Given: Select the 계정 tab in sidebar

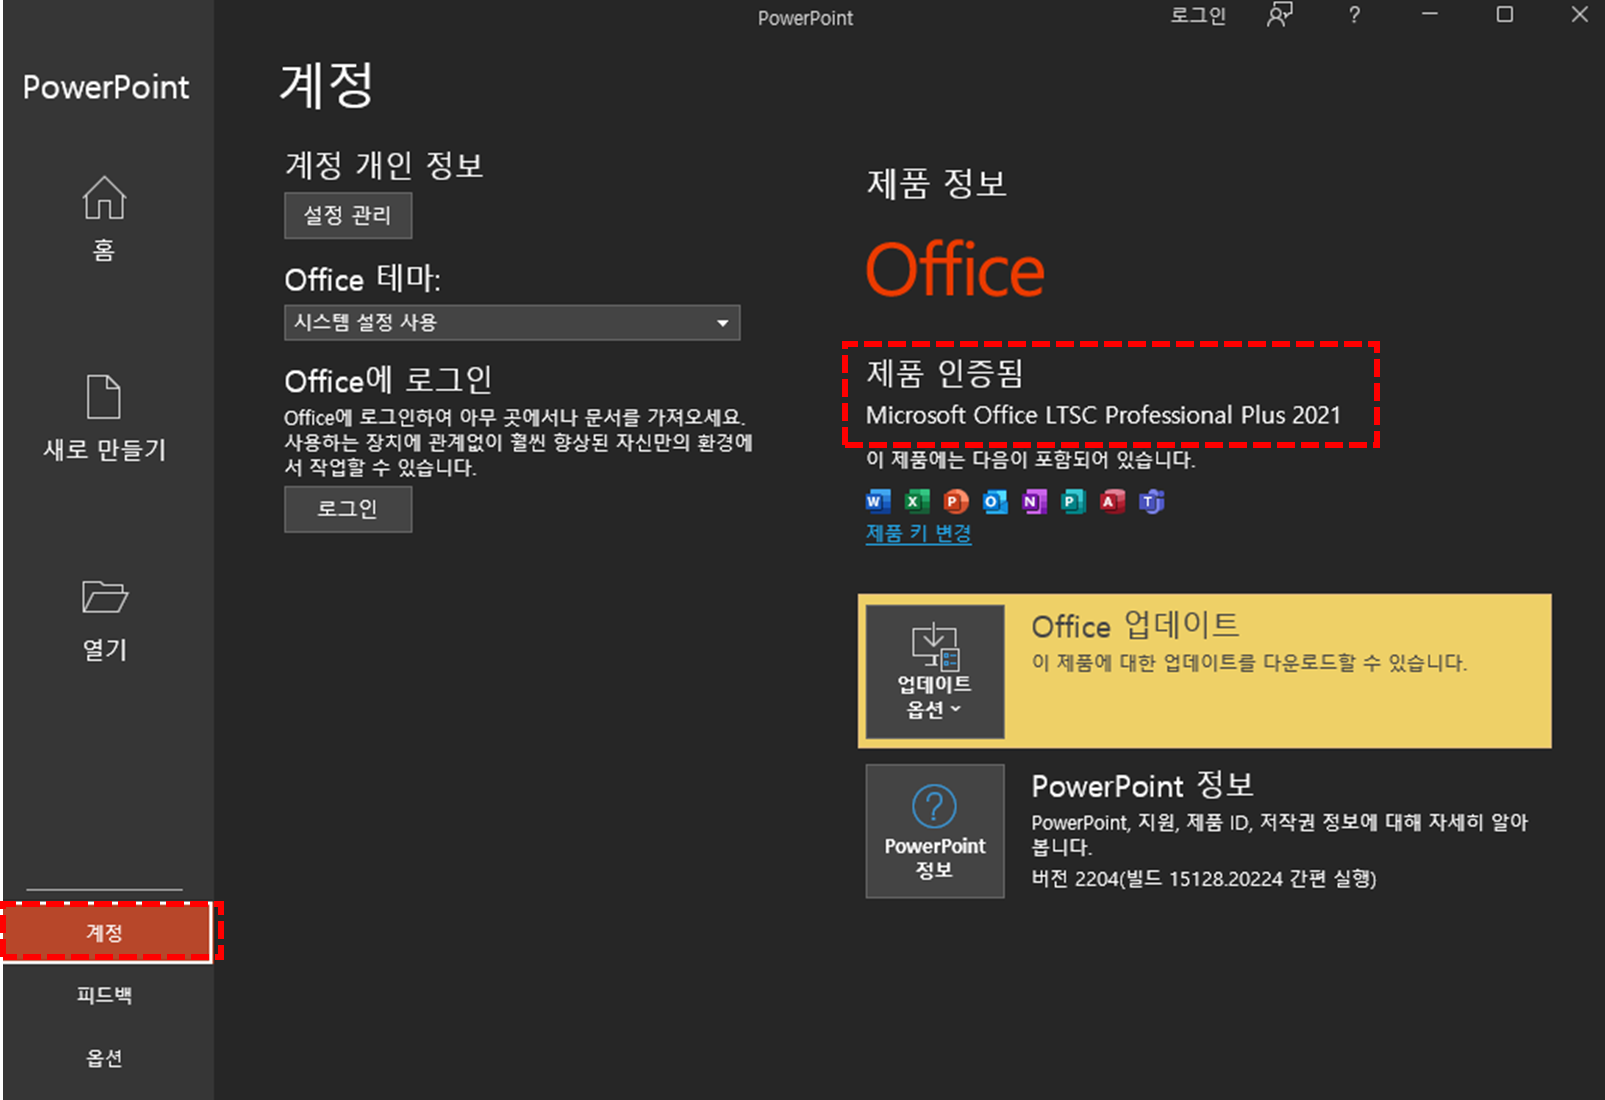Looking at the screenshot, I should 107,932.
